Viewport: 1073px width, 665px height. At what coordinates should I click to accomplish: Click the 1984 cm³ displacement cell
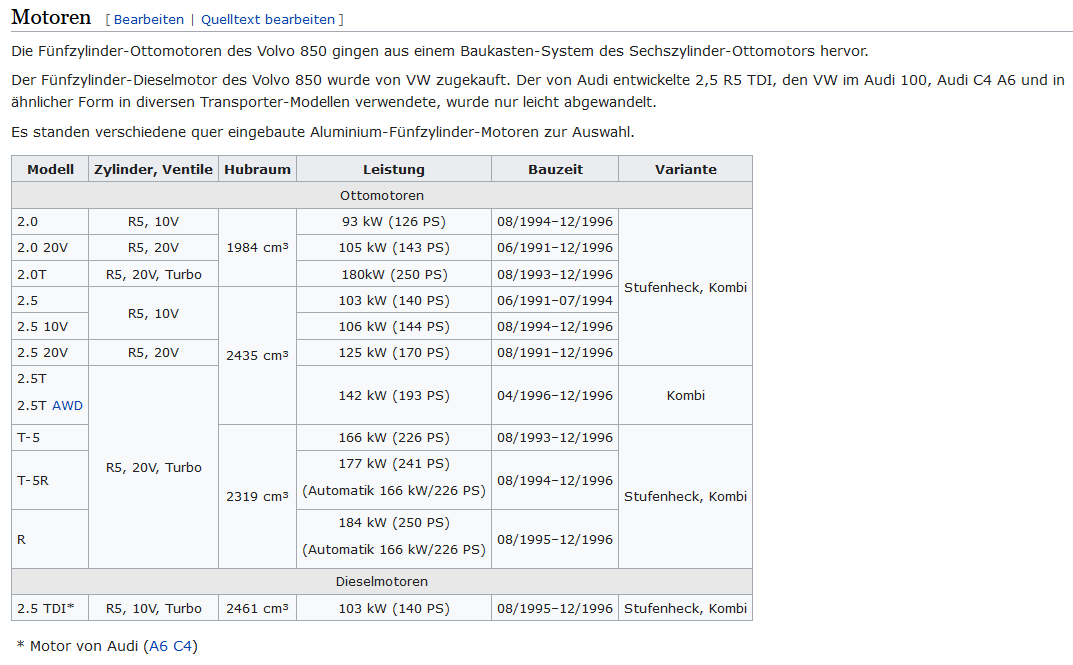pos(257,248)
